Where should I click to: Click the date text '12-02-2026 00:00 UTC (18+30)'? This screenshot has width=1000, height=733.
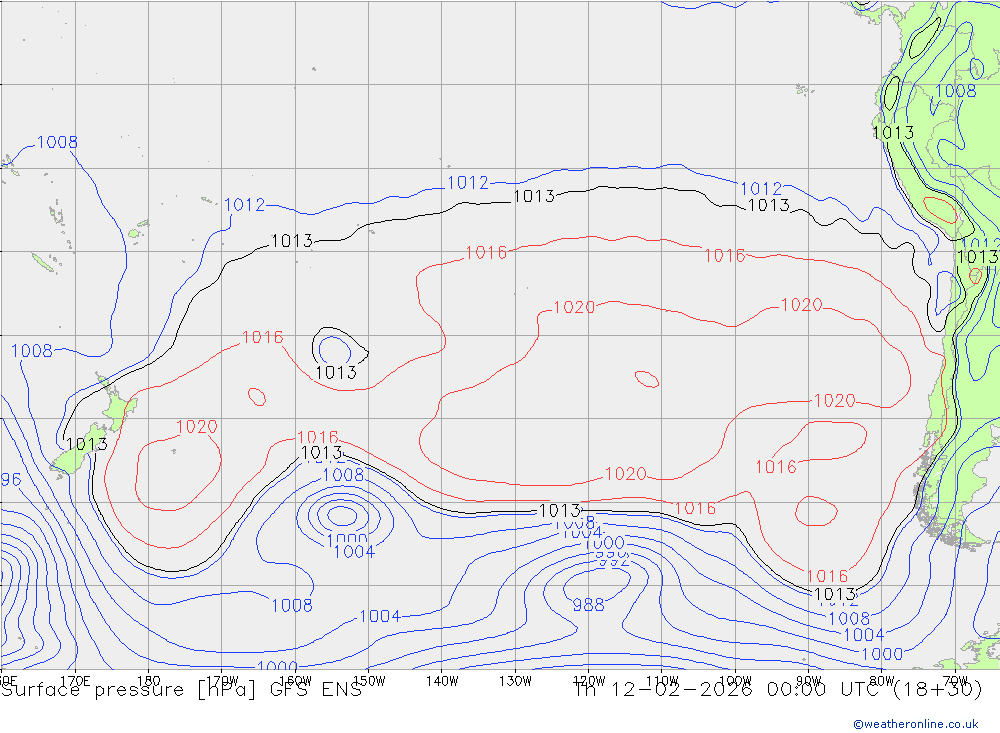(x=796, y=690)
